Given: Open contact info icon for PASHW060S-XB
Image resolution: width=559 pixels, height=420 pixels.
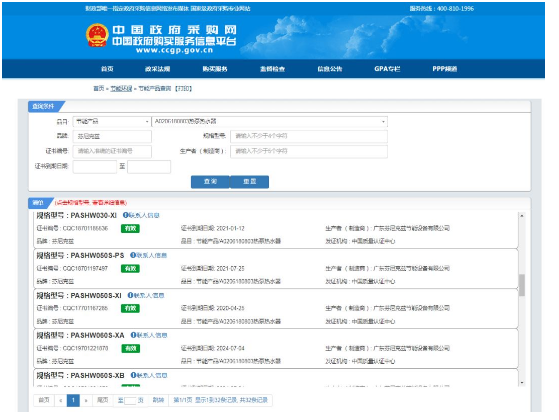Looking at the screenshot, I should (133, 375).
